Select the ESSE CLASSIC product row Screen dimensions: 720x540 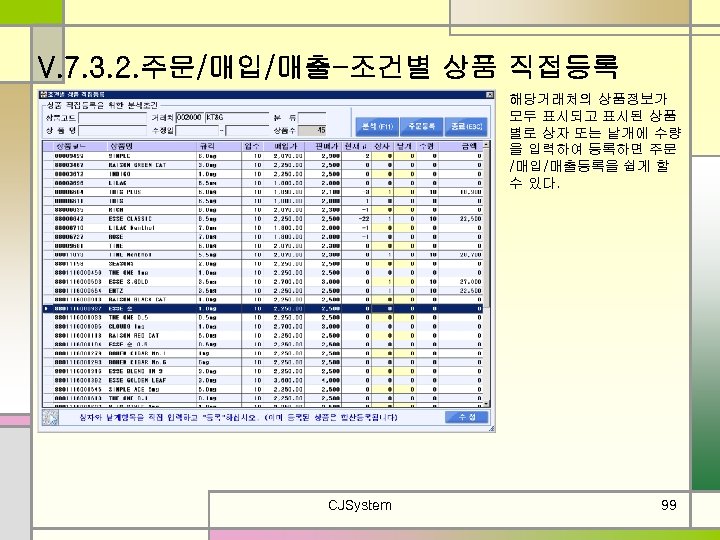(263, 219)
